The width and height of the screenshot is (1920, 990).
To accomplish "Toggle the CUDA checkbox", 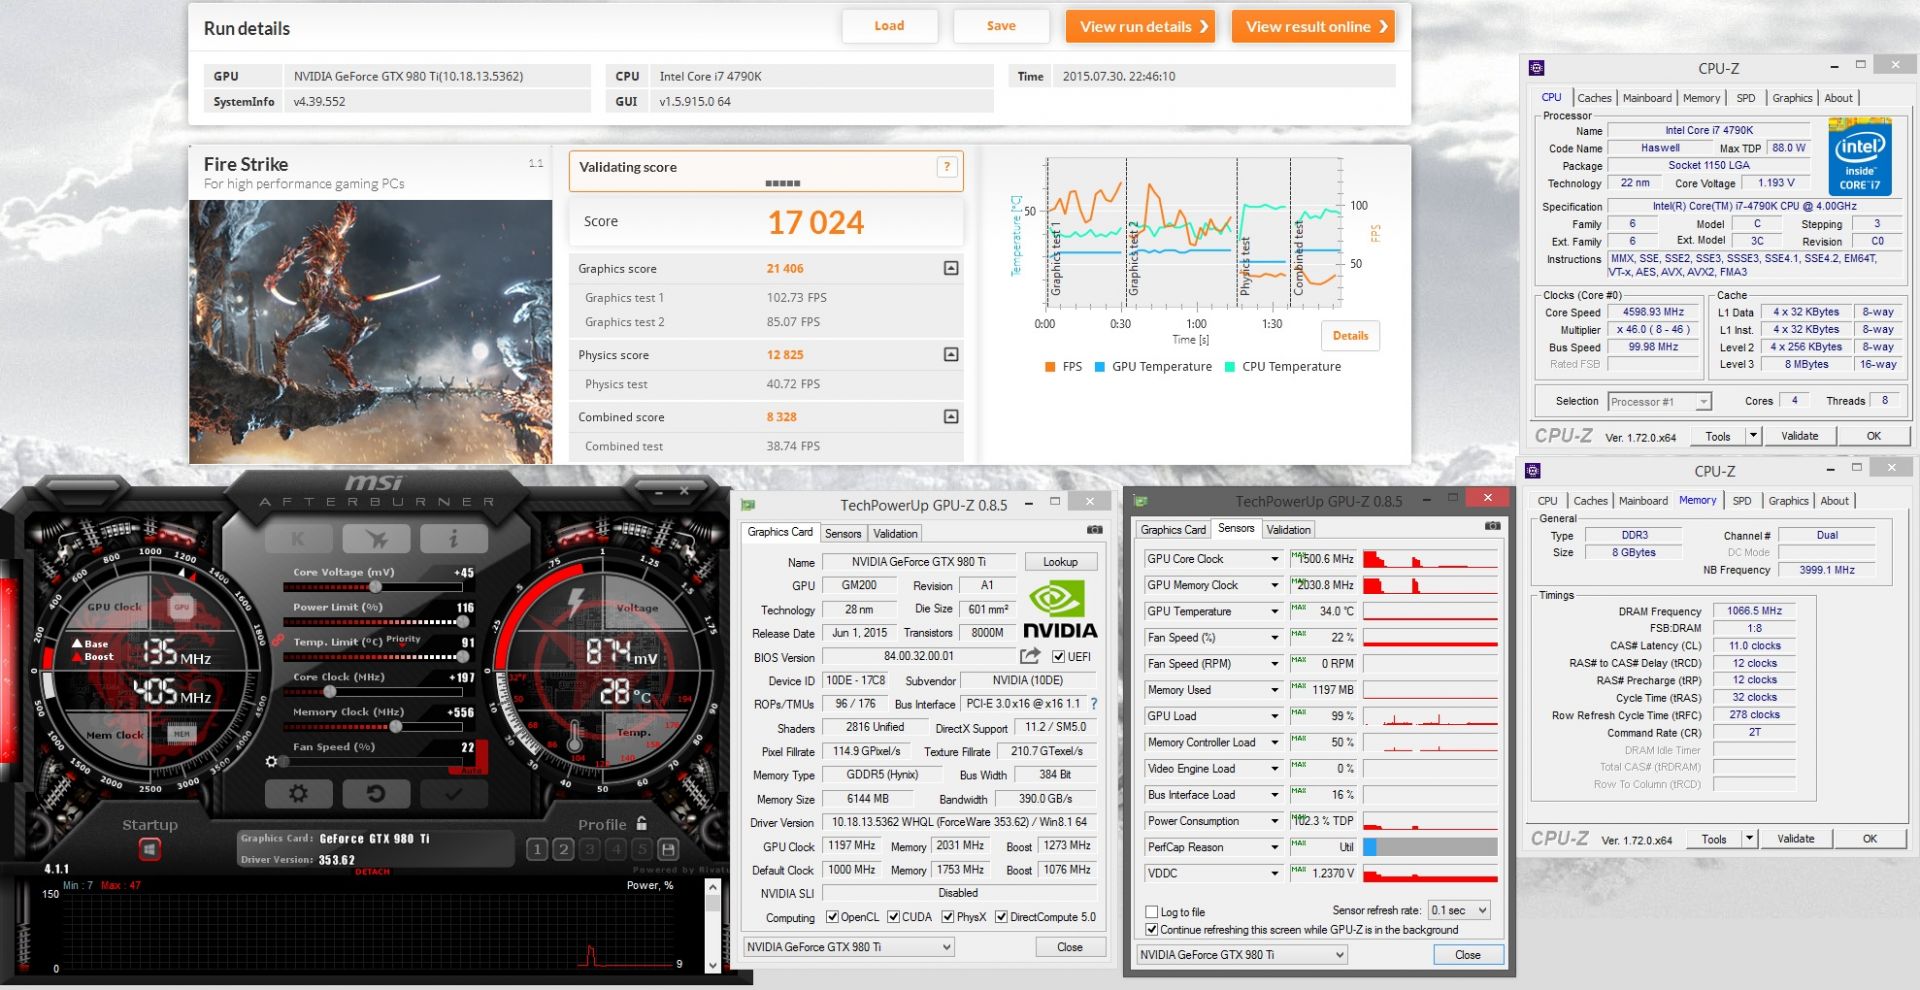I will (893, 917).
